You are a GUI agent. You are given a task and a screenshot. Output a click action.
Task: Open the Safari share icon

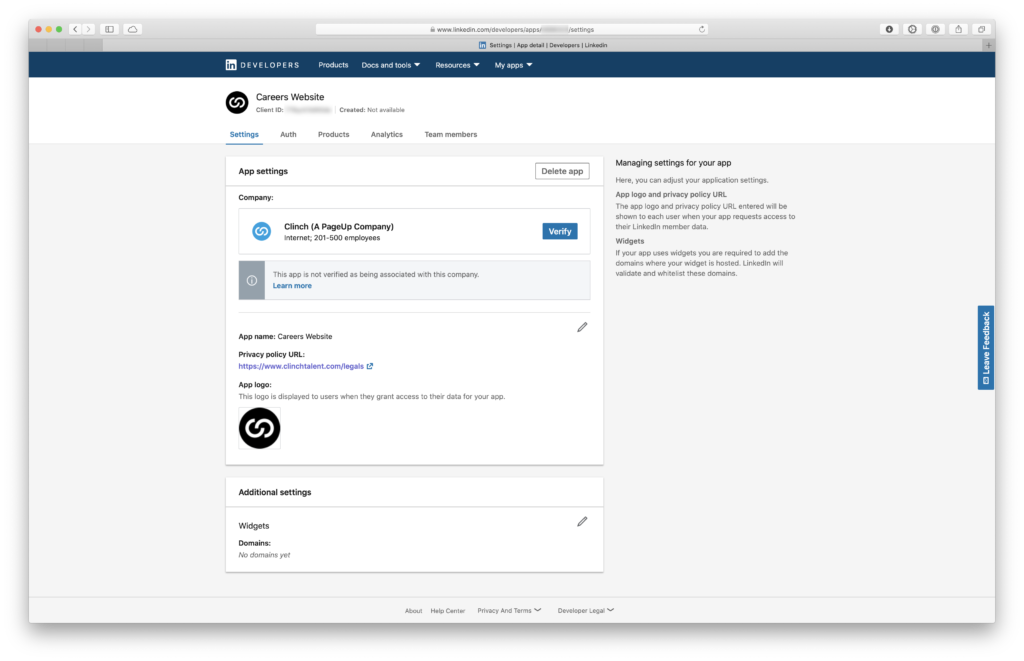(x=959, y=29)
